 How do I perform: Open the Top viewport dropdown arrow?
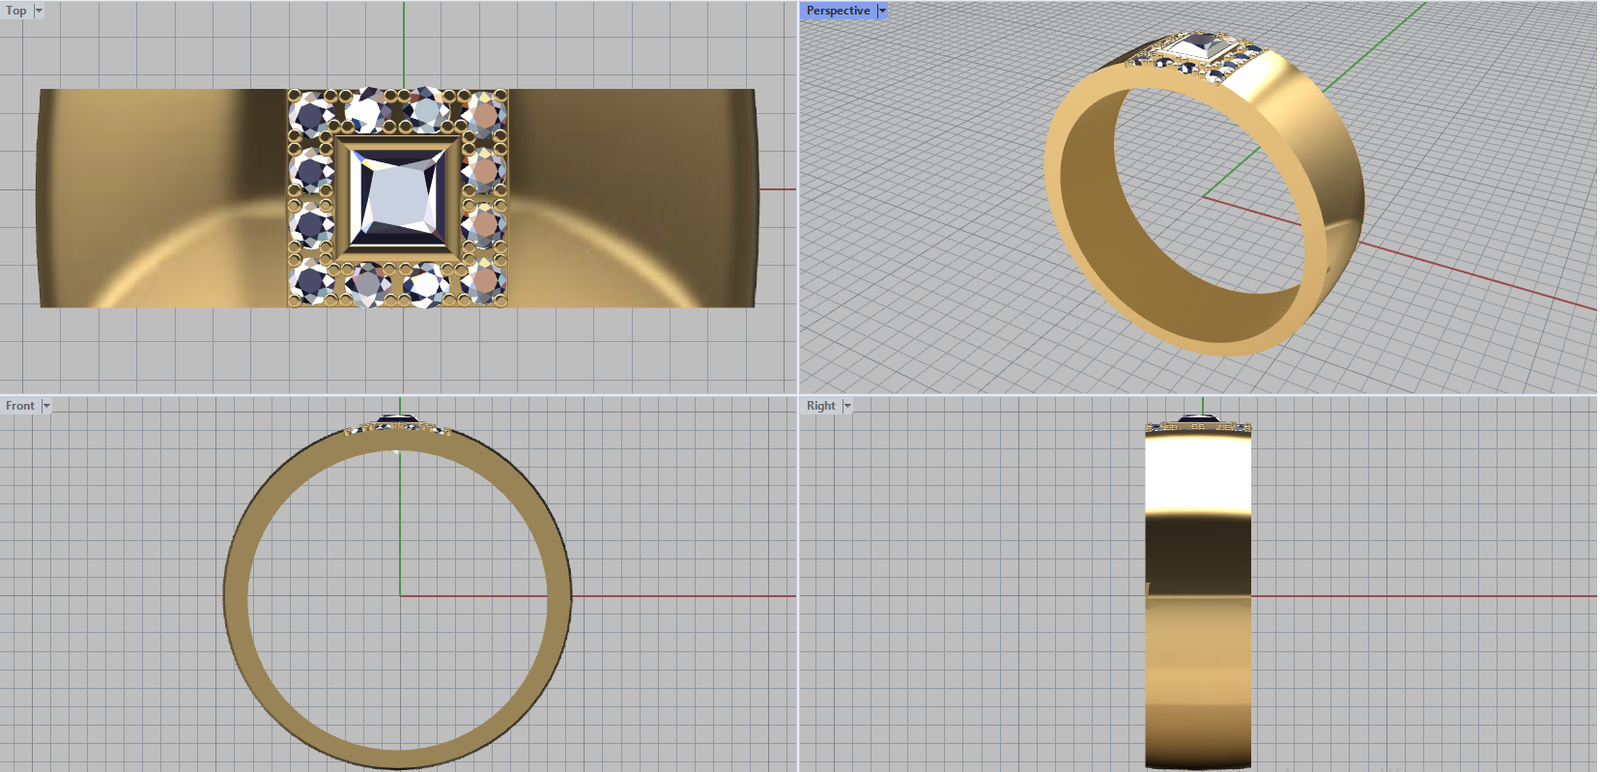[x=39, y=11]
